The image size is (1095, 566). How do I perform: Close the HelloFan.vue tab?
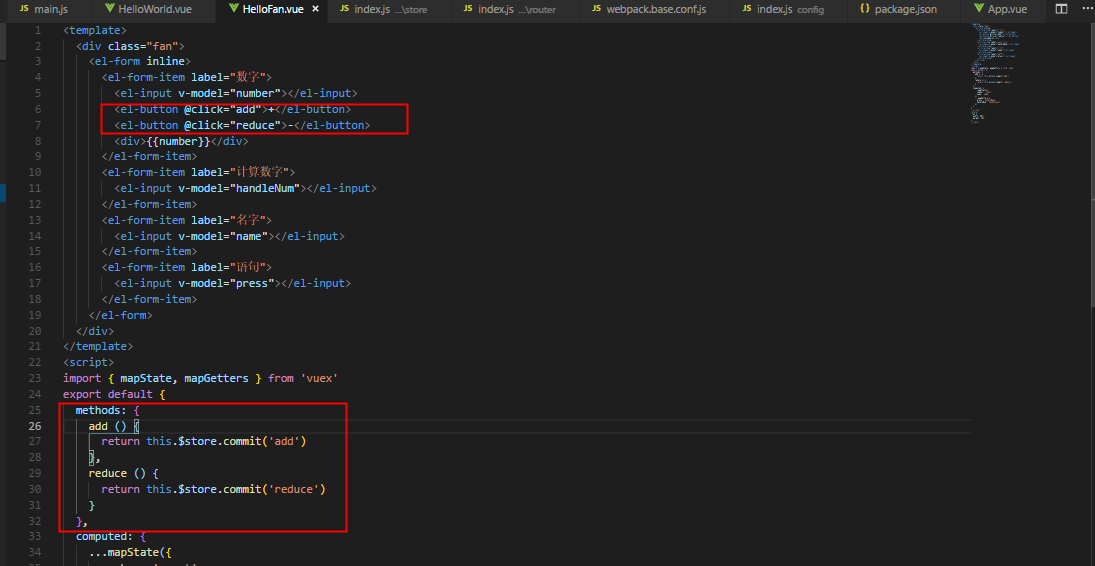(315, 9)
